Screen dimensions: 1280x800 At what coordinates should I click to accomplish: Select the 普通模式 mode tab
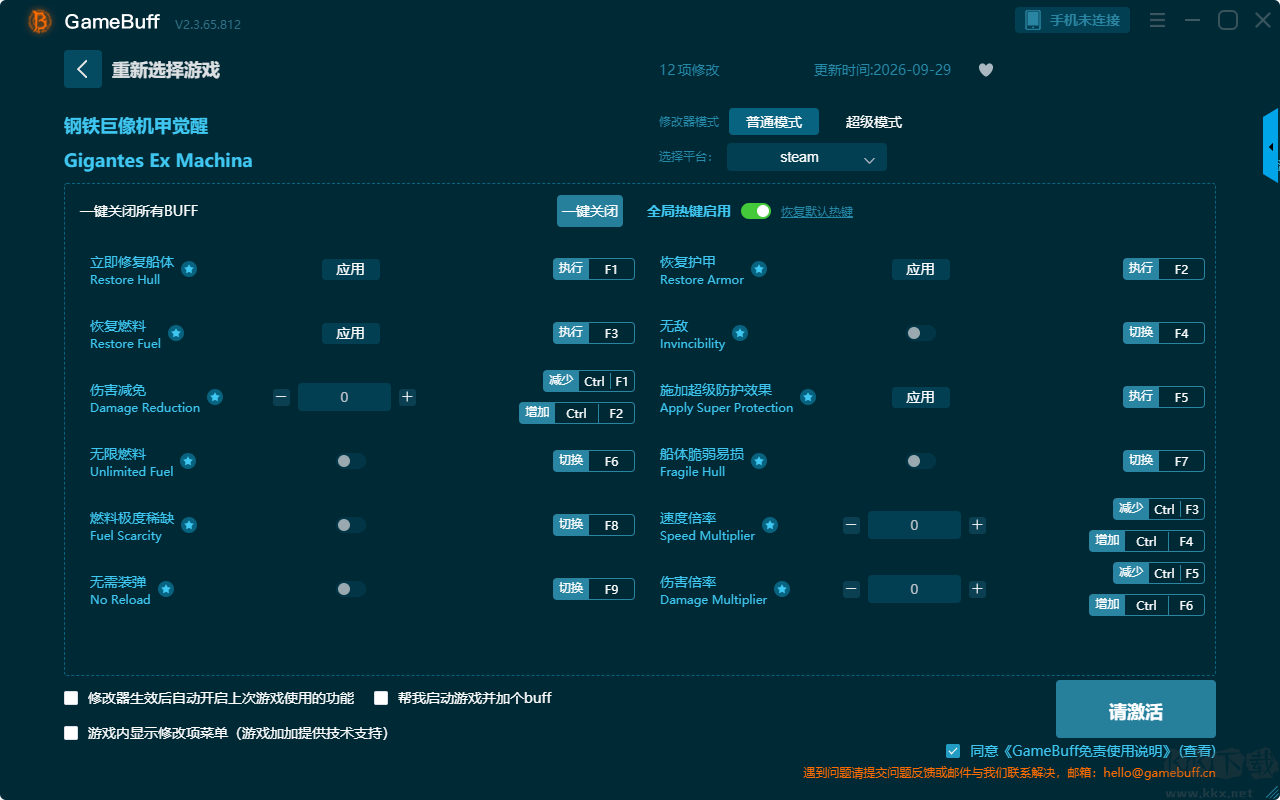point(774,122)
